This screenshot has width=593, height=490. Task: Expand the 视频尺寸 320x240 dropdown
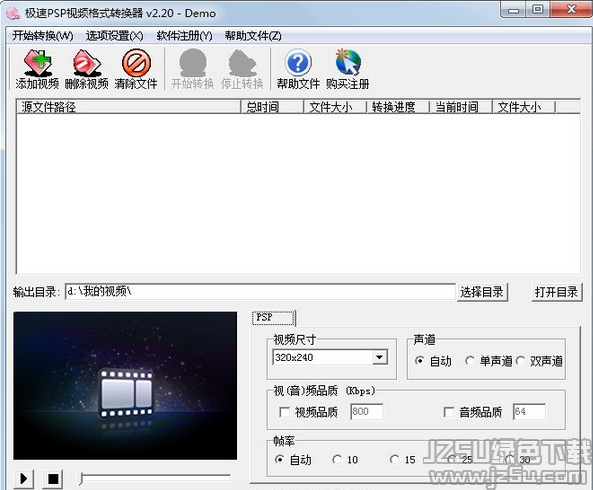coord(379,357)
